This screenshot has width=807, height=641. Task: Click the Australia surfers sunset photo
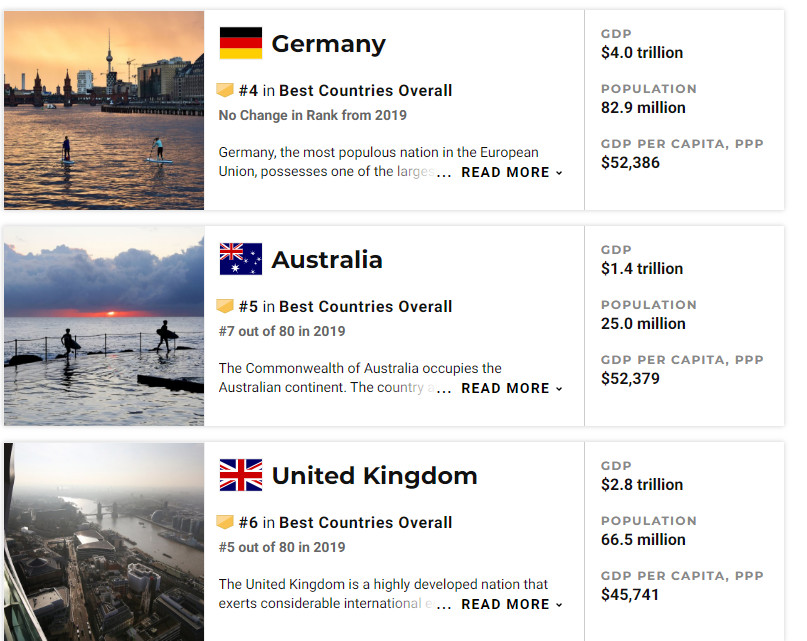pyautogui.click(x=104, y=326)
